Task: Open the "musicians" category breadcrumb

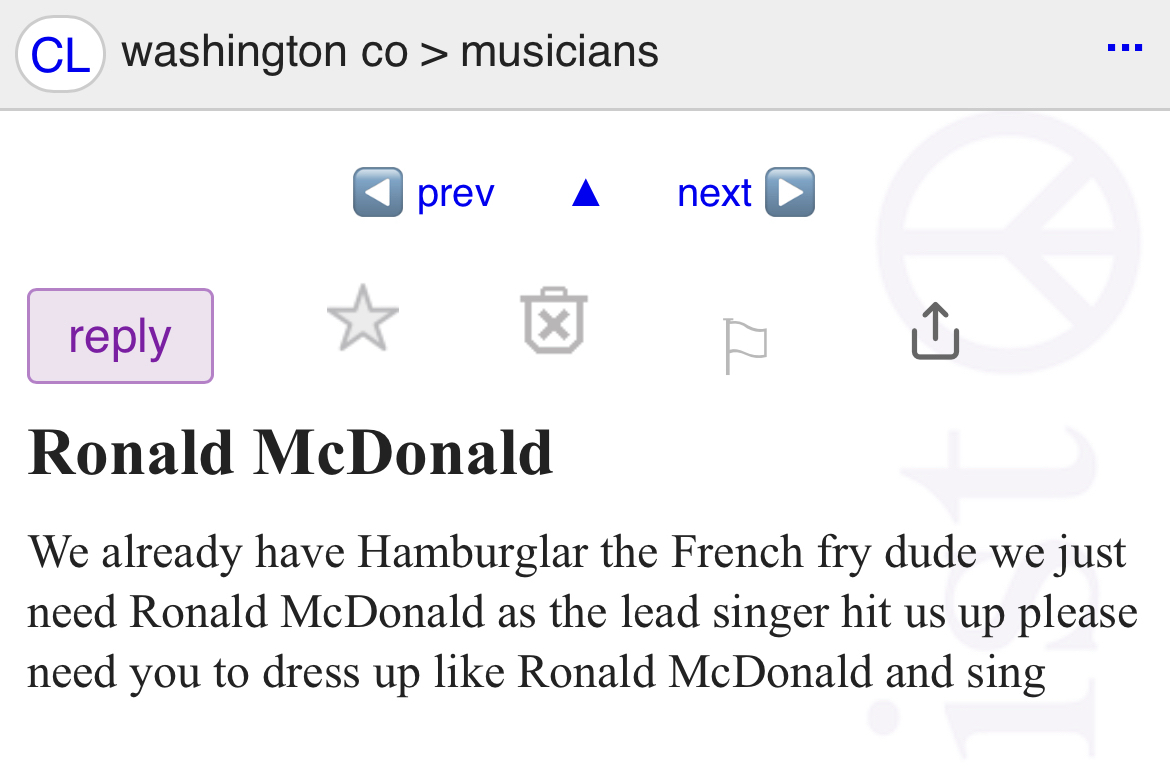Action: point(559,52)
